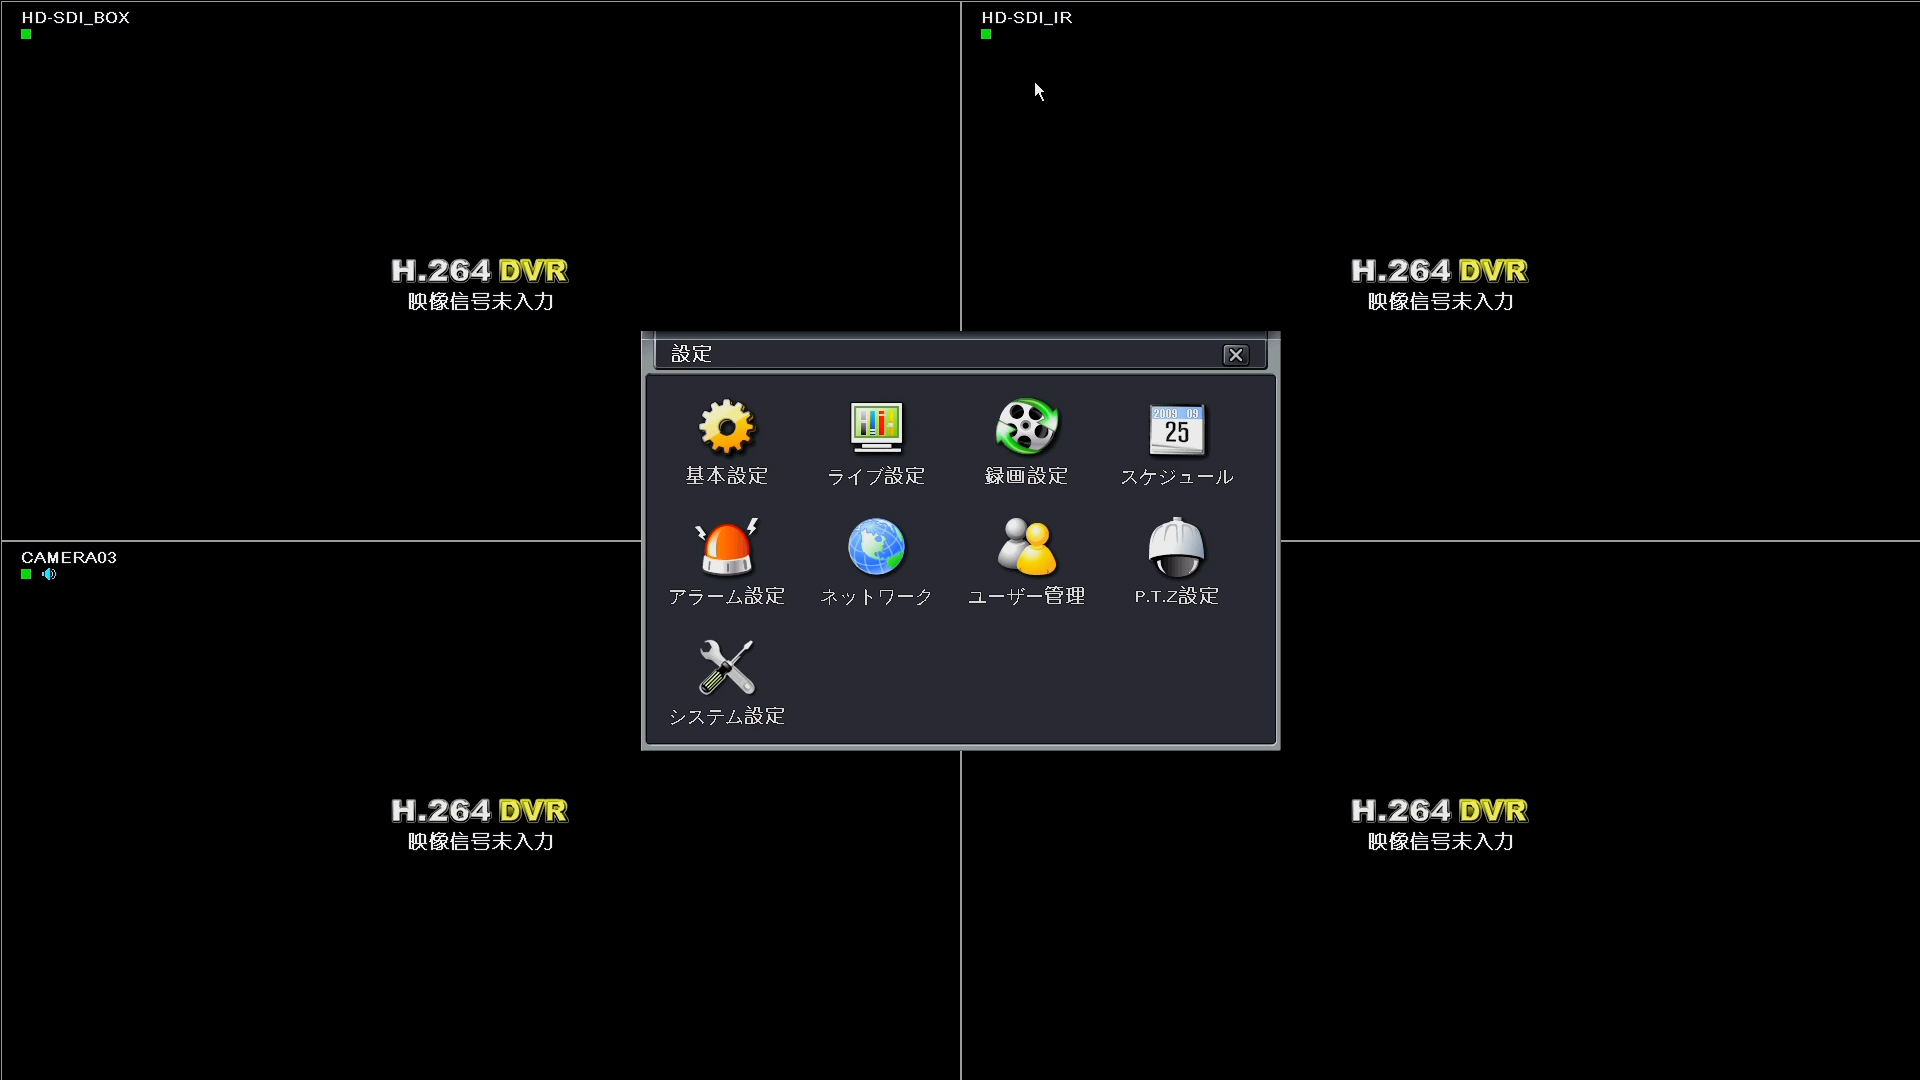
Task: Open the 録画設定 film reel icon
Action: [x=1026, y=428]
